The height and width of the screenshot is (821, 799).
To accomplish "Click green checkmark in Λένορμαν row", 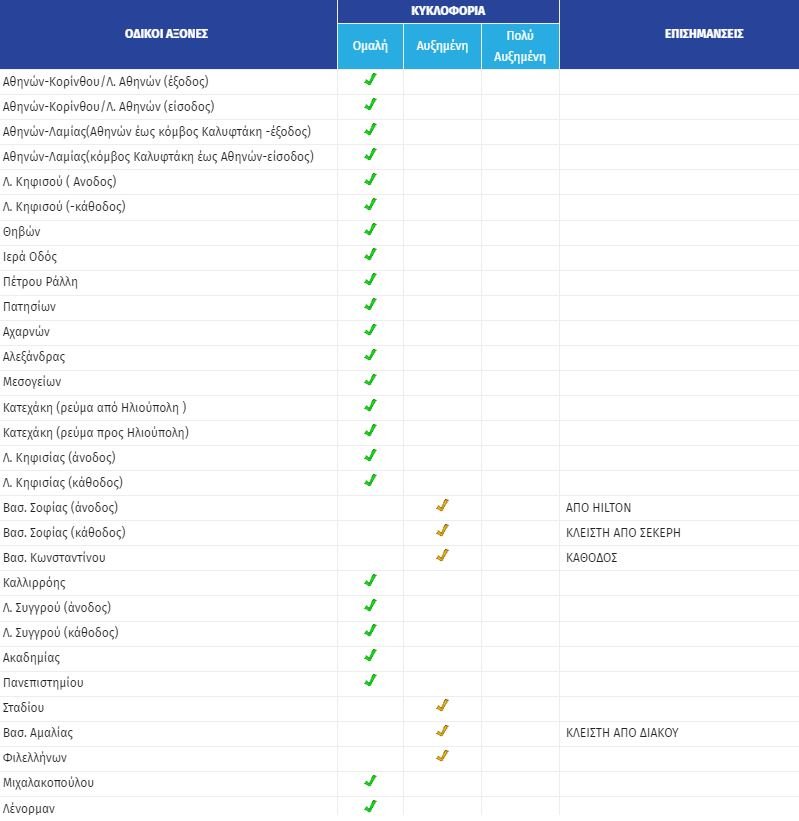I will [x=370, y=806].
